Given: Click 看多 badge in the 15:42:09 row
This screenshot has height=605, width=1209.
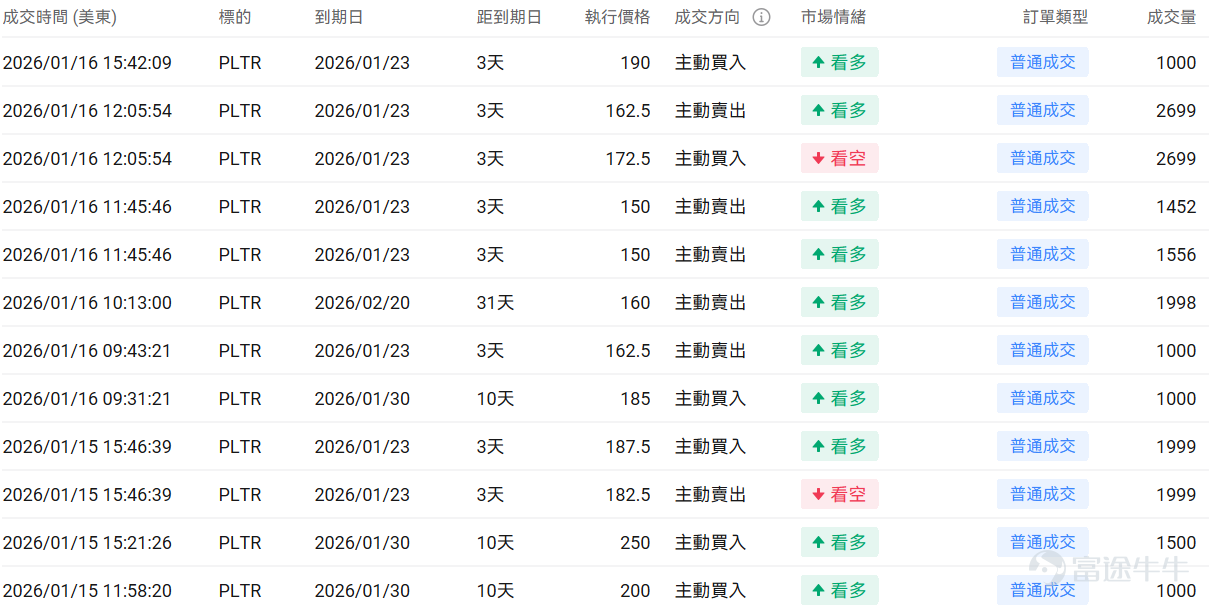Looking at the screenshot, I should (x=840, y=63).
